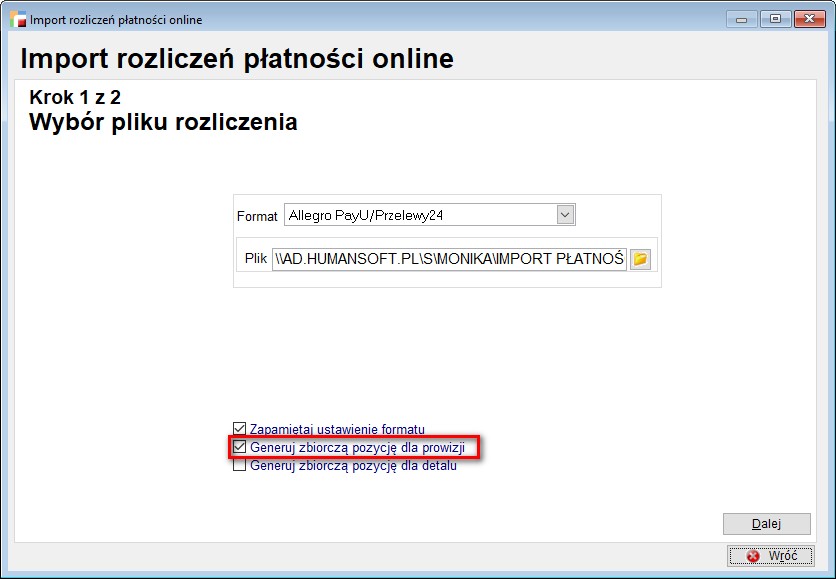Enable Generuj zbiorczą pozycję dla detalu

pos(239,465)
